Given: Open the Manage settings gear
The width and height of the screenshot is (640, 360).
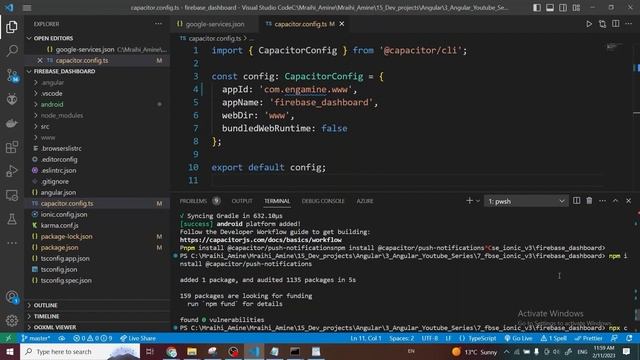Looking at the screenshot, I should coord(12,321).
